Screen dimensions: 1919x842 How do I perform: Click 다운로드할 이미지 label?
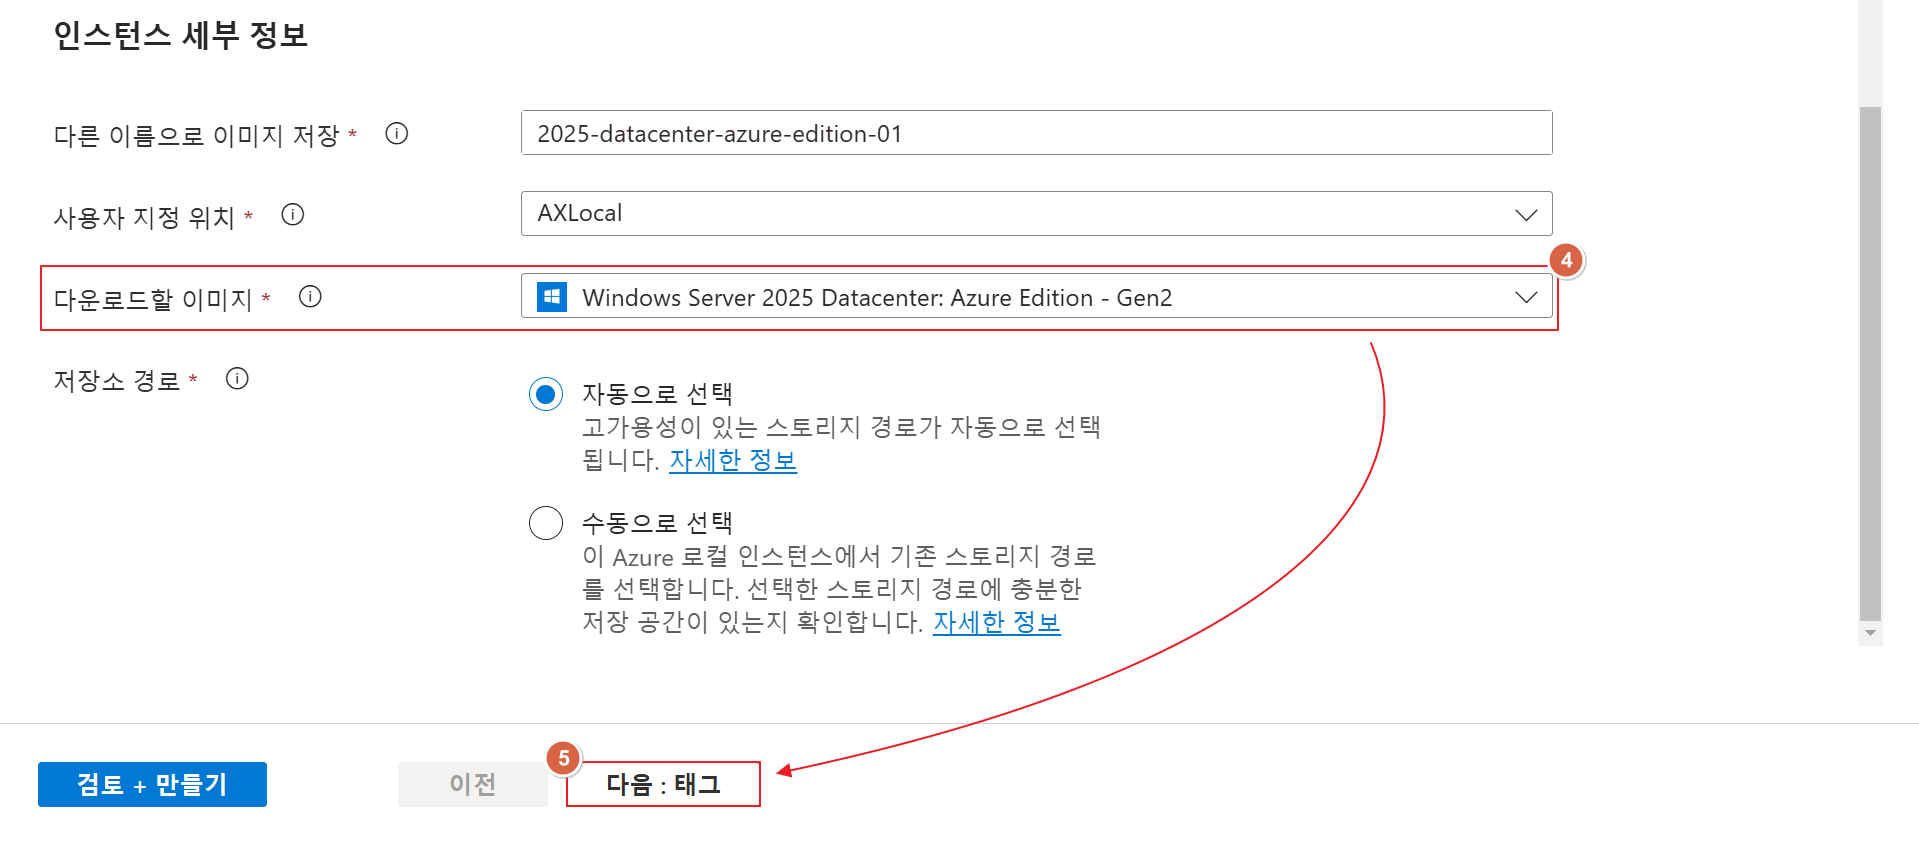tap(153, 299)
